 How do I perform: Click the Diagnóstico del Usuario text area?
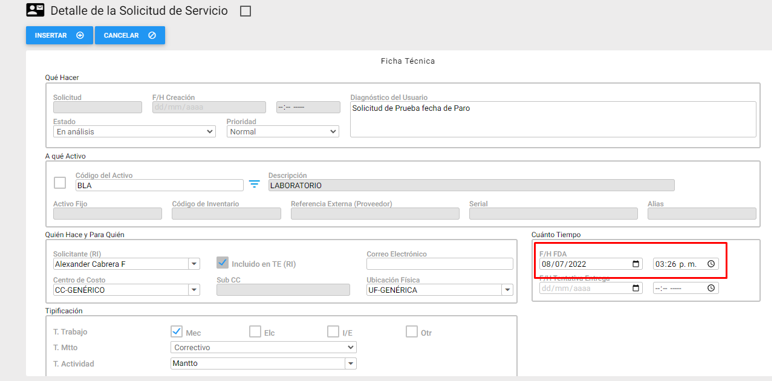tap(553, 119)
